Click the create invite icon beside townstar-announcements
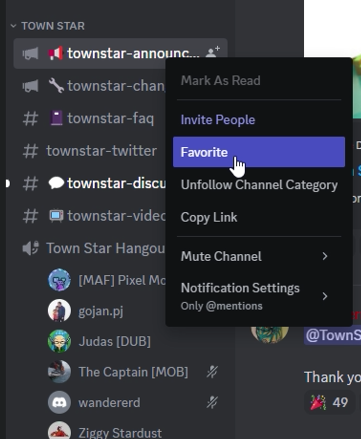Image resolution: width=361 pixels, height=439 pixels. coord(213,52)
